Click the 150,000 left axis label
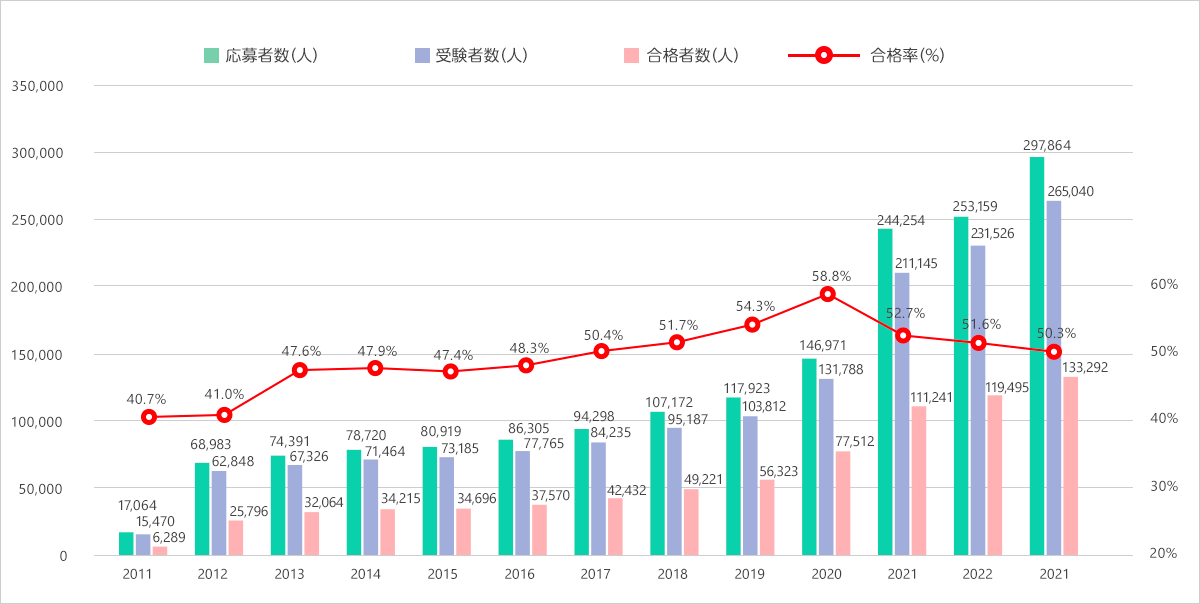Image resolution: width=1200 pixels, height=604 pixels. tap(39, 355)
